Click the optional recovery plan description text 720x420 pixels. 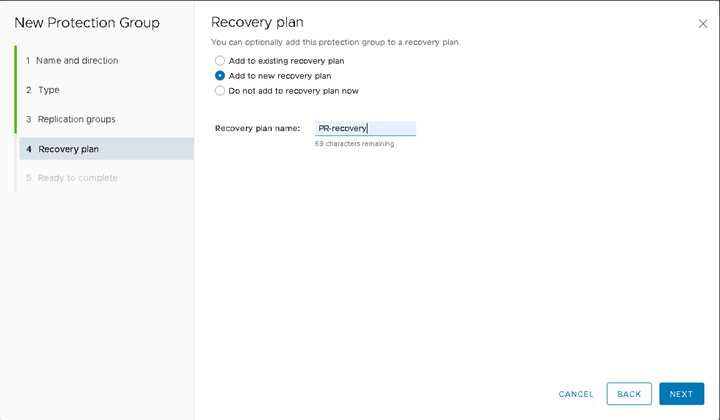pos(336,42)
